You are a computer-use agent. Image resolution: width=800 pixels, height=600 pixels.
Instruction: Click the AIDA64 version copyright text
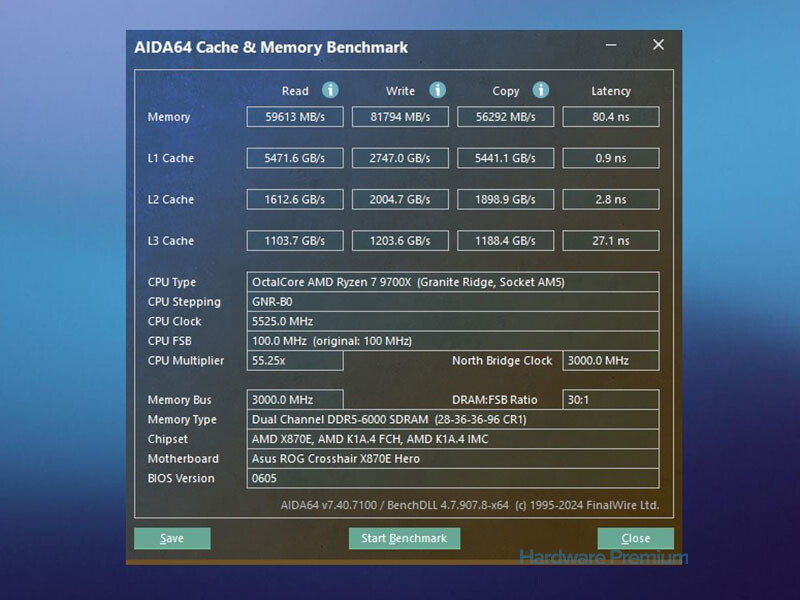[x=470, y=505]
